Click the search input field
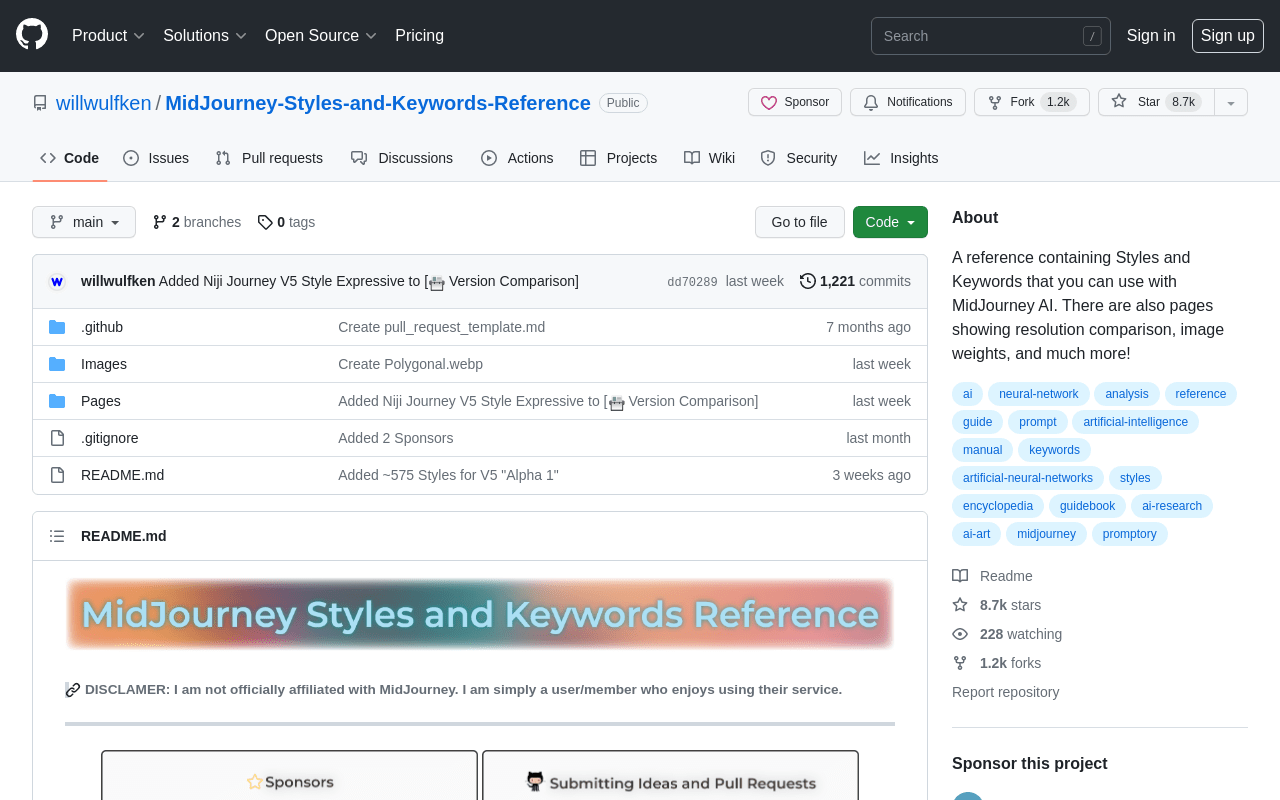The height and width of the screenshot is (800, 1280). point(991,36)
